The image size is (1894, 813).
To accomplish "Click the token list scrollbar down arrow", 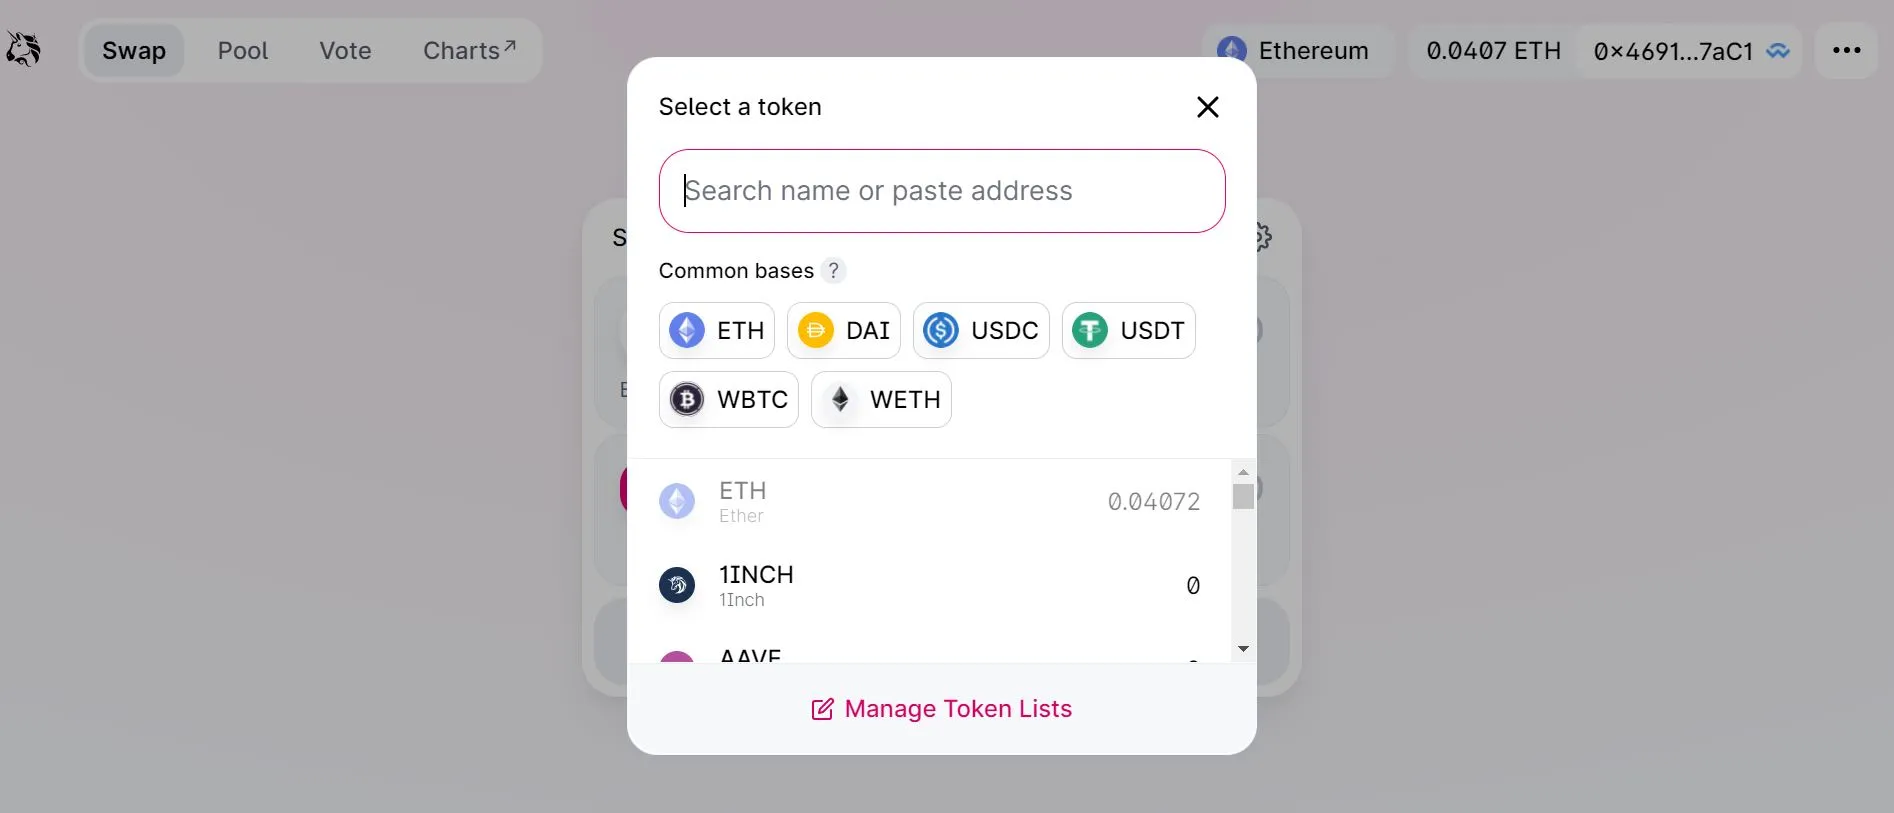I will click(1243, 649).
